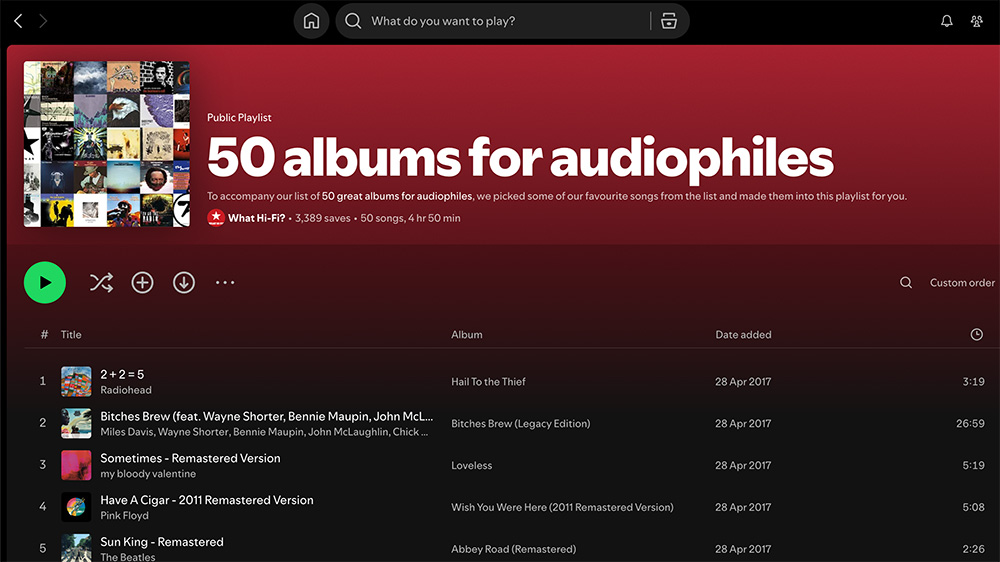Click the playlist cover collage
Viewport: 1000px width, 562px height.
point(106,144)
